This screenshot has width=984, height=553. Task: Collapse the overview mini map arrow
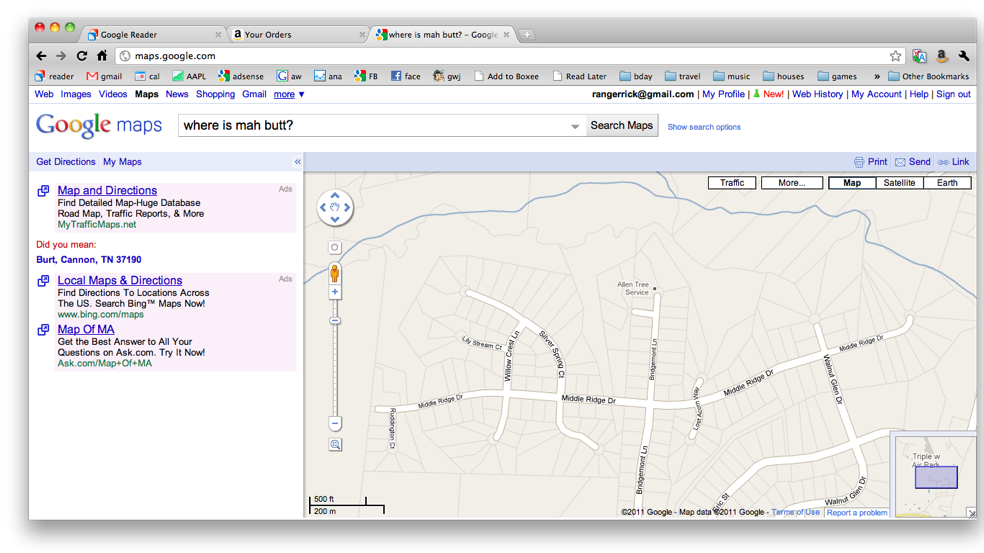[x=971, y=513]
